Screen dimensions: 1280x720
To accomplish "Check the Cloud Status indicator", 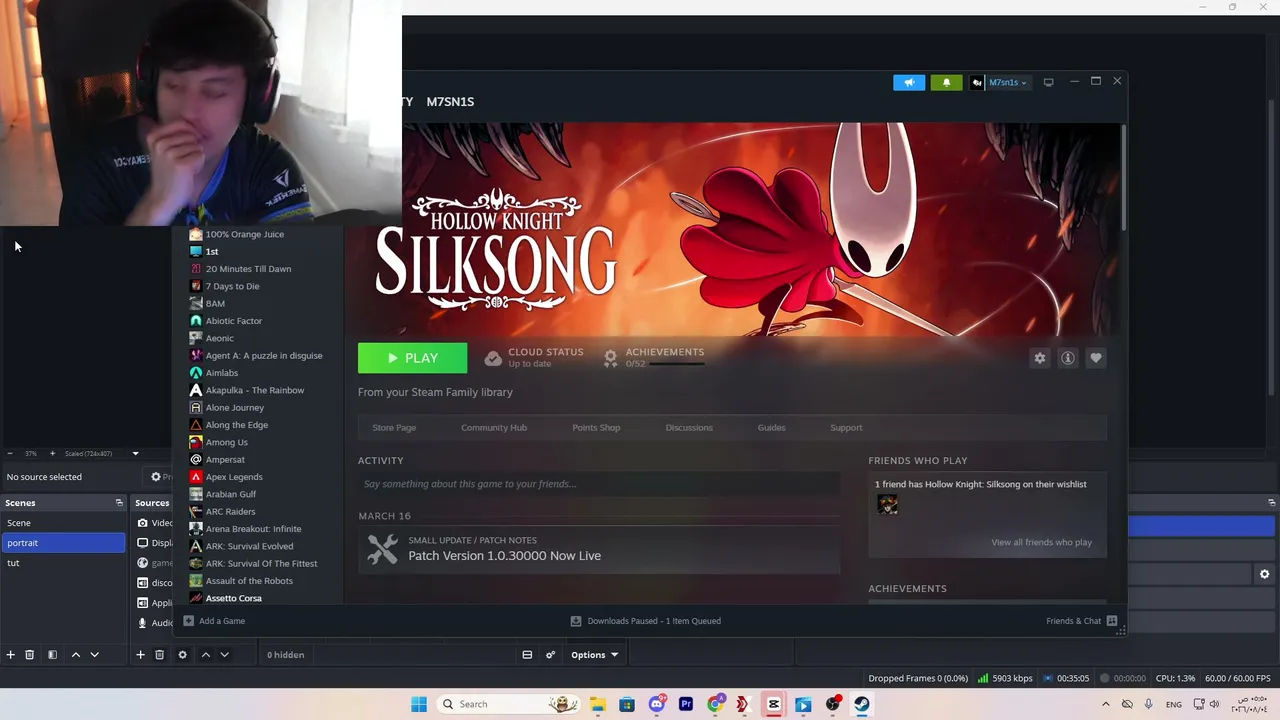I will tap(534, 357).
